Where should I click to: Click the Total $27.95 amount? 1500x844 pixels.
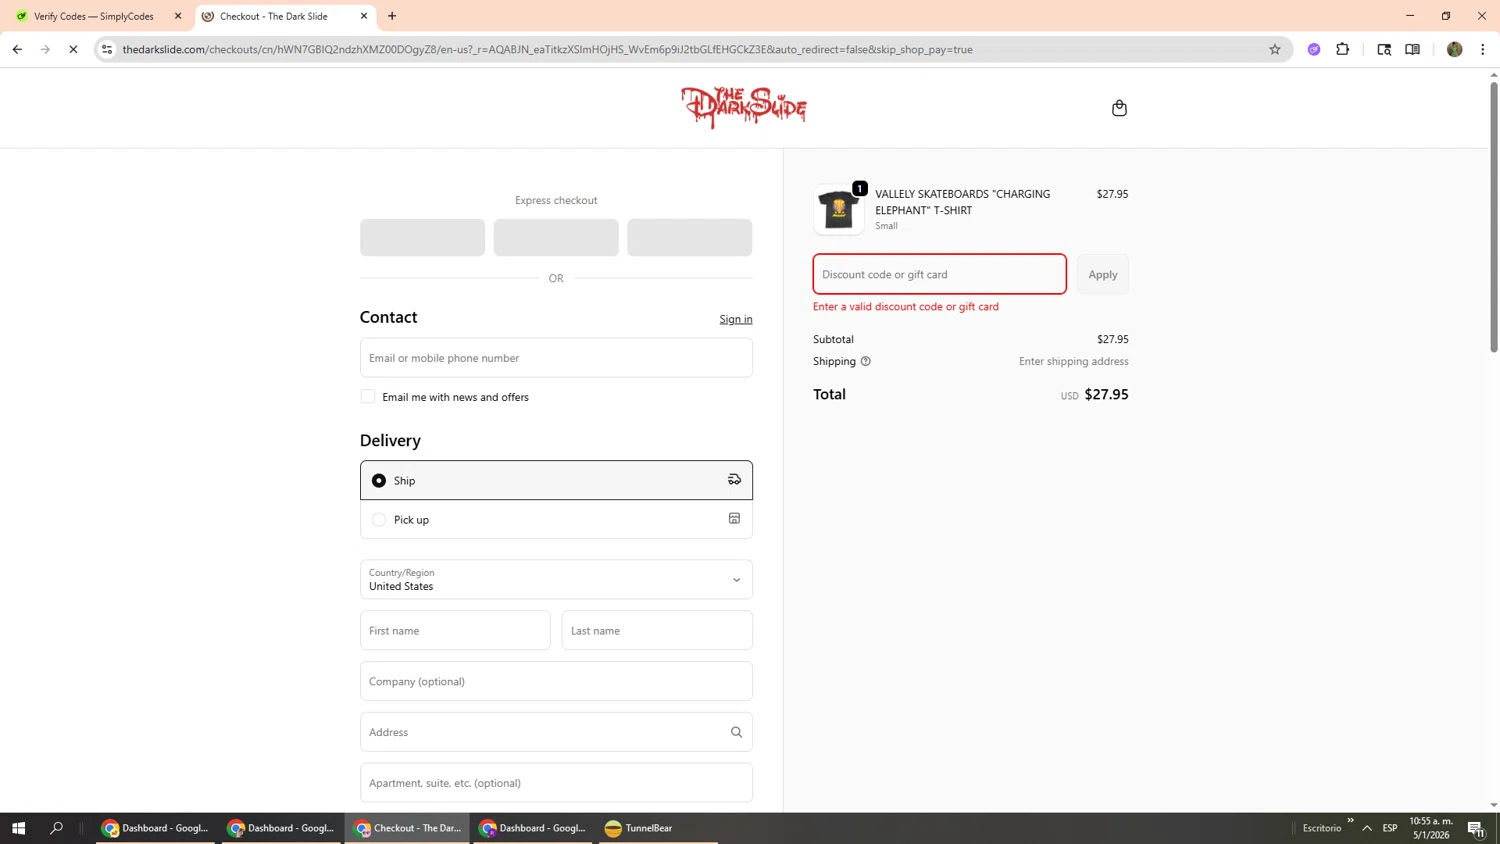tap(1106, 394)
